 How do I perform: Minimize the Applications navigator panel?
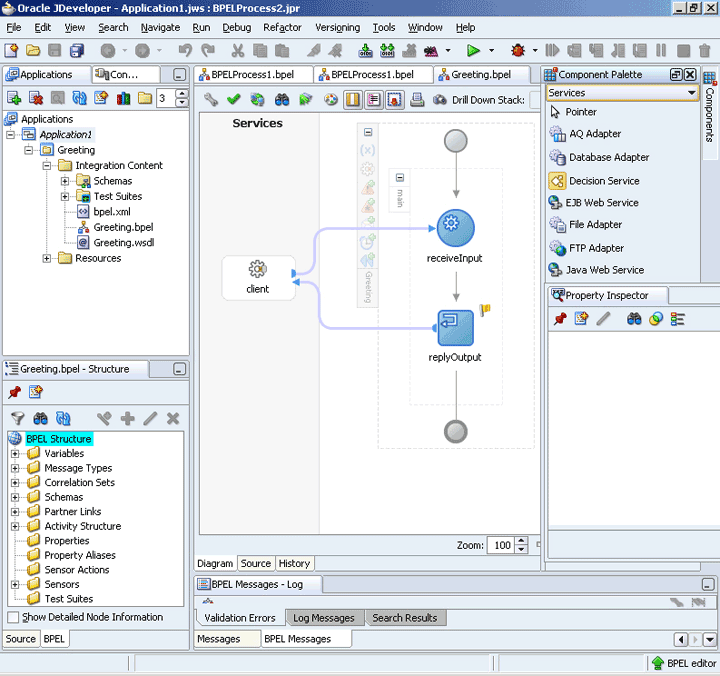point(179,74)
